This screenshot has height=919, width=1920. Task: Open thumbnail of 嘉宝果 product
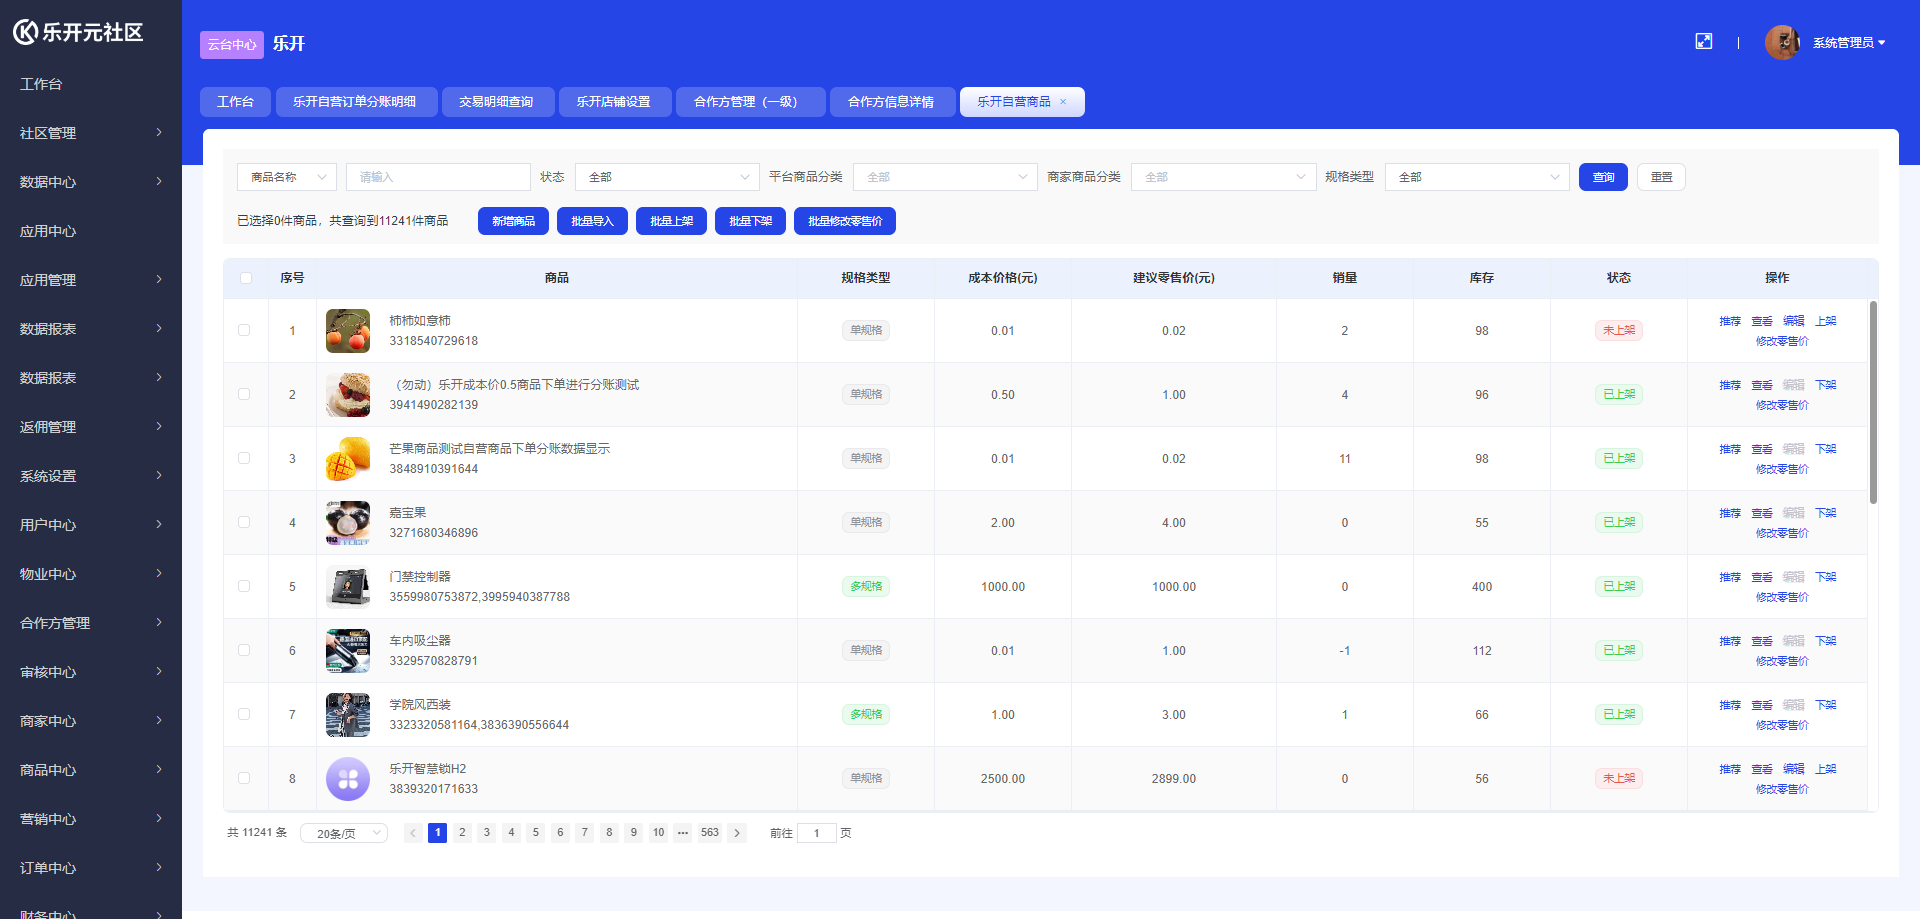click(x=348, y=523)
